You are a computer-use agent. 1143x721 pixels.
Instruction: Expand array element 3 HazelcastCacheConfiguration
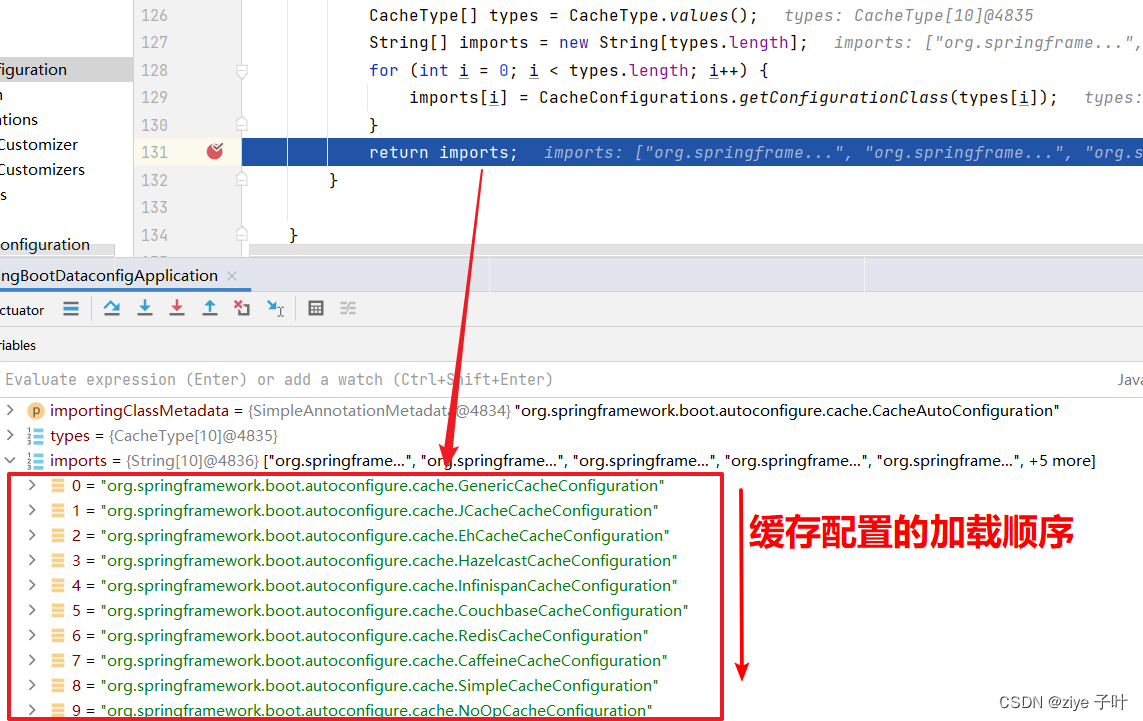(x=32, y=560)
